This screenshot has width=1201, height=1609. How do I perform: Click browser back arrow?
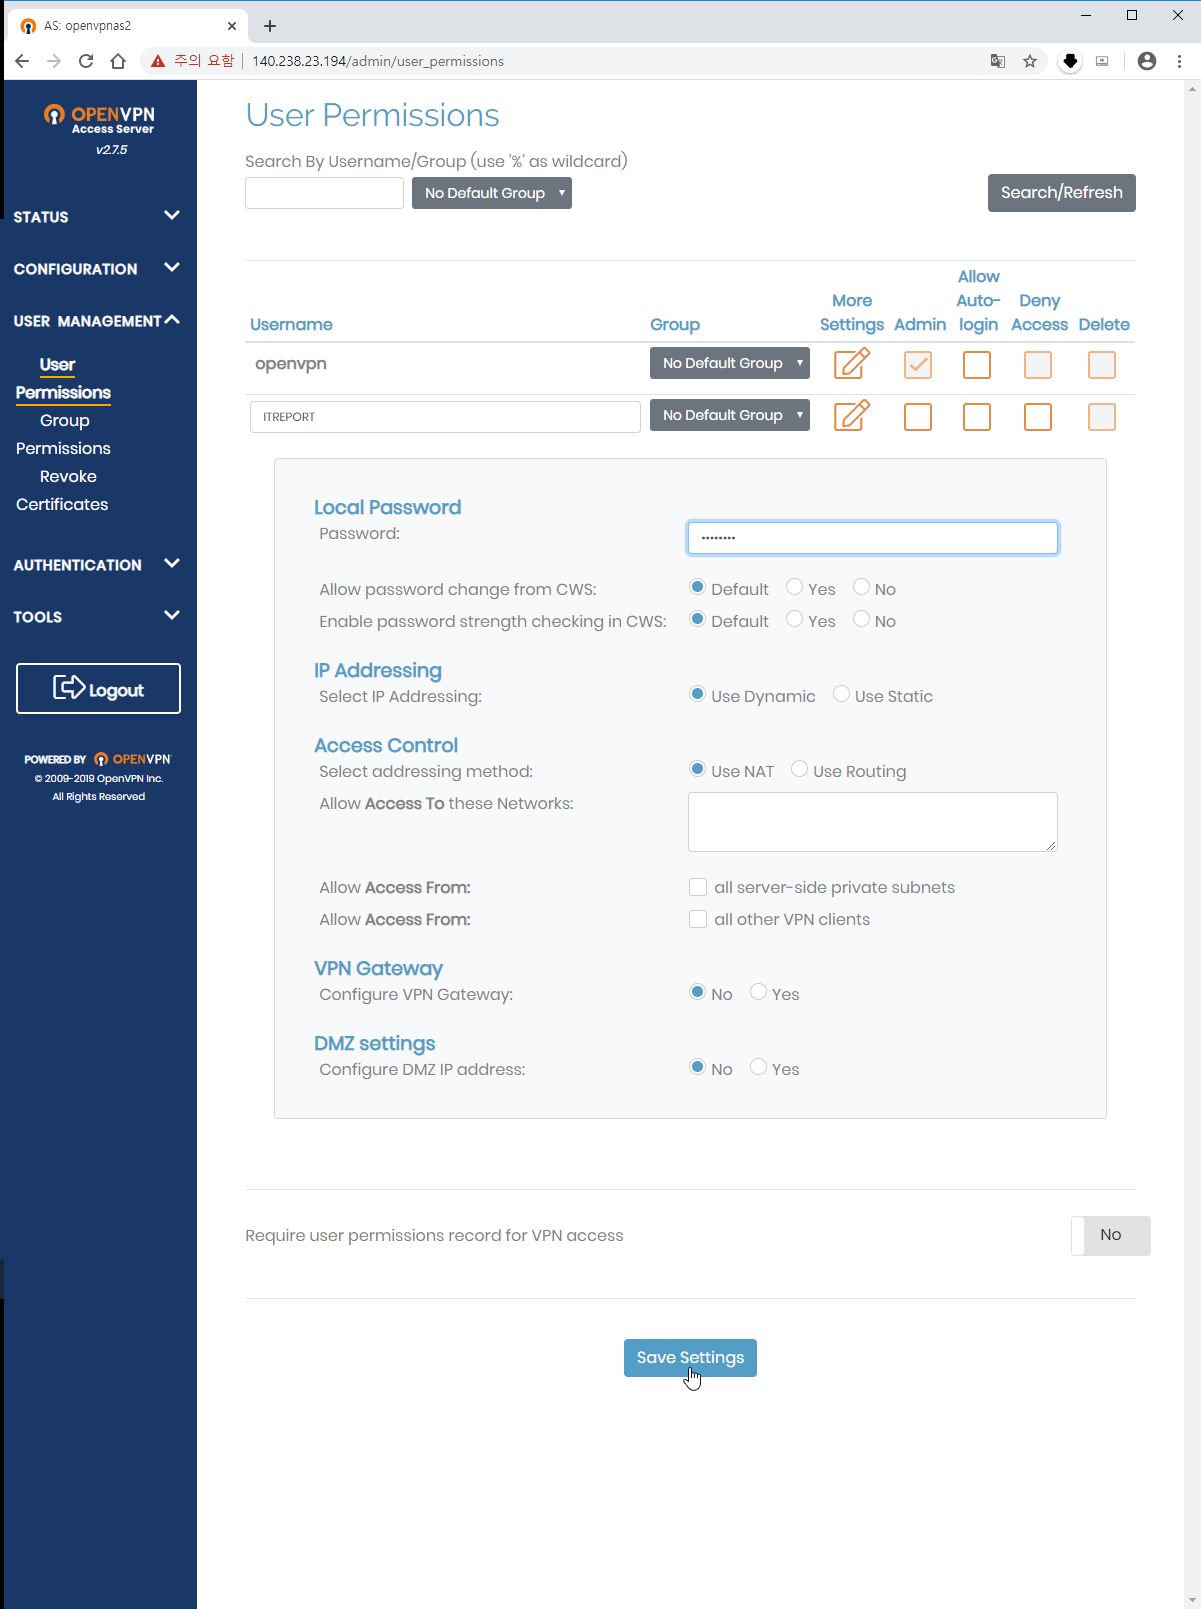(22, 61)
